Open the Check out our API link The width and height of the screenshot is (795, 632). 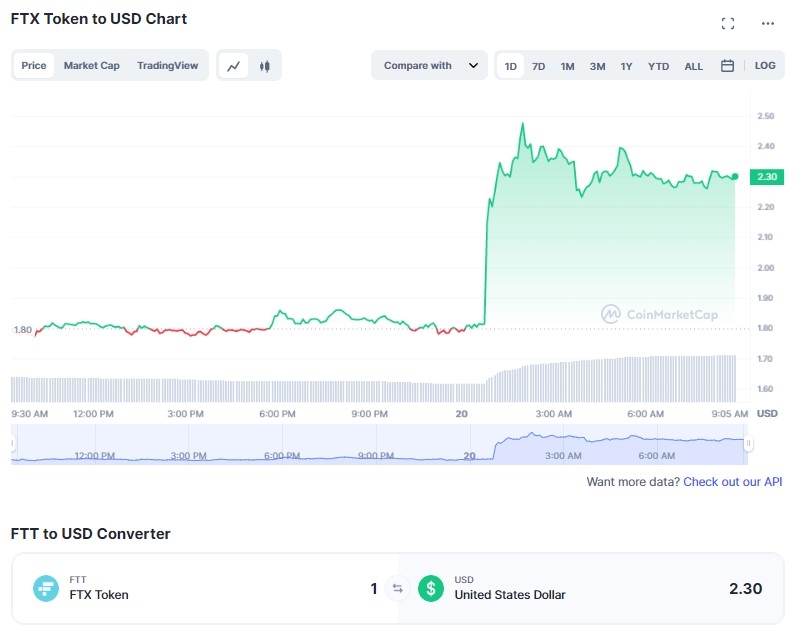click(734, 482)
